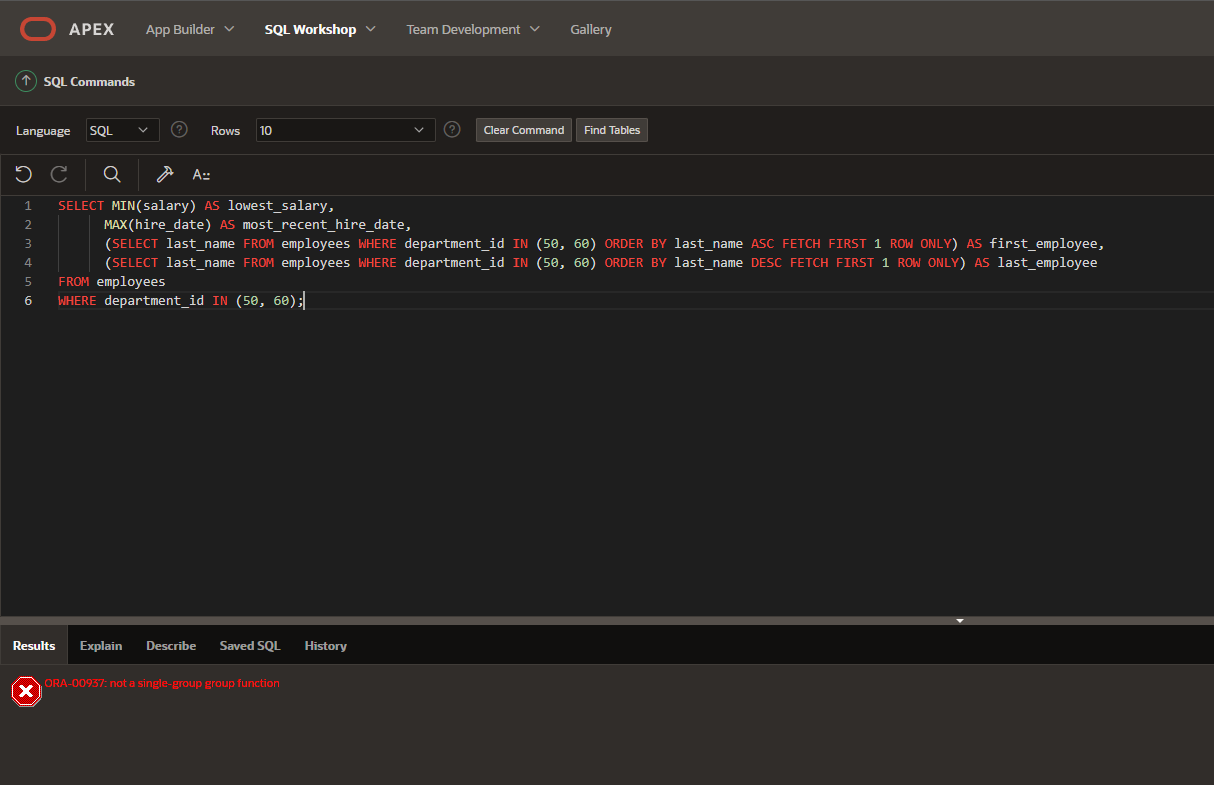The height and width of the screenshot is (785, 1214).
Task: Show the History tab
Action: (326, 645)
